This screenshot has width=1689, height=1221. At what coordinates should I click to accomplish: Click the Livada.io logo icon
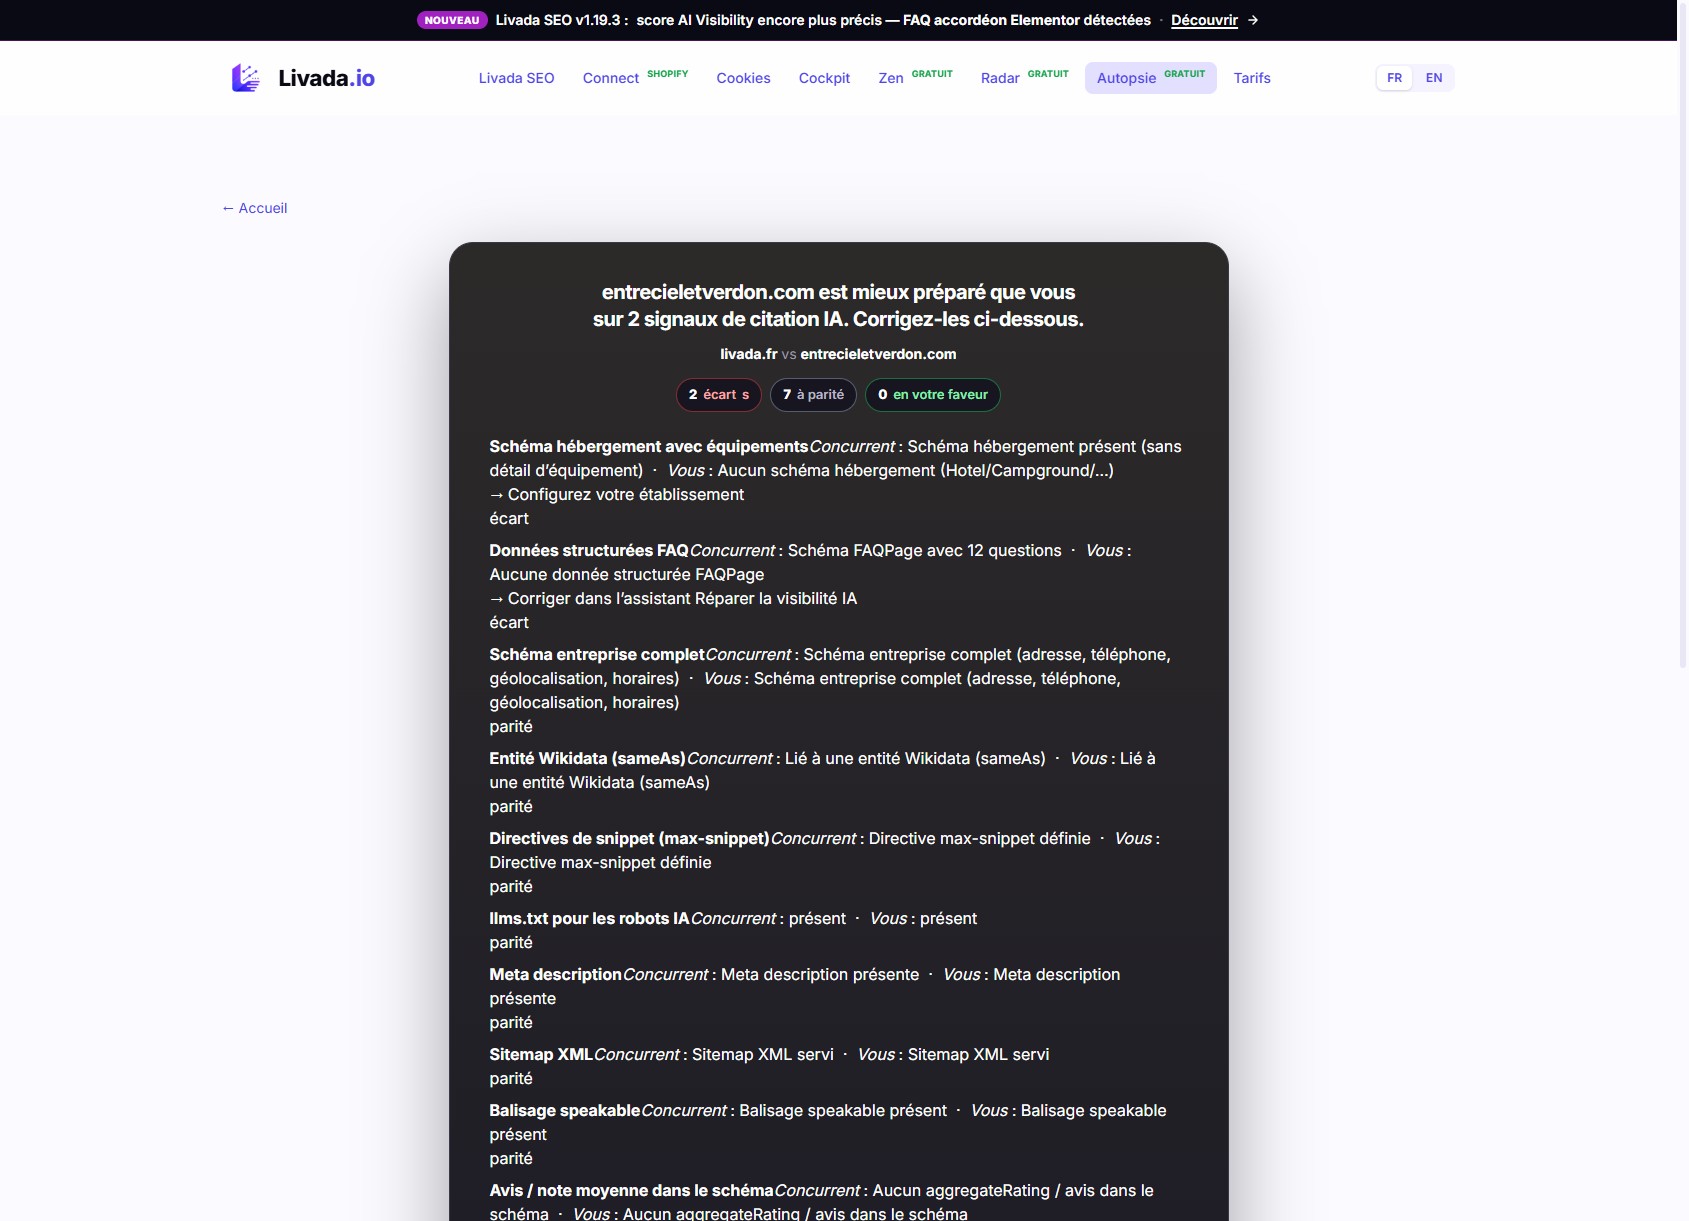[246, 78]
